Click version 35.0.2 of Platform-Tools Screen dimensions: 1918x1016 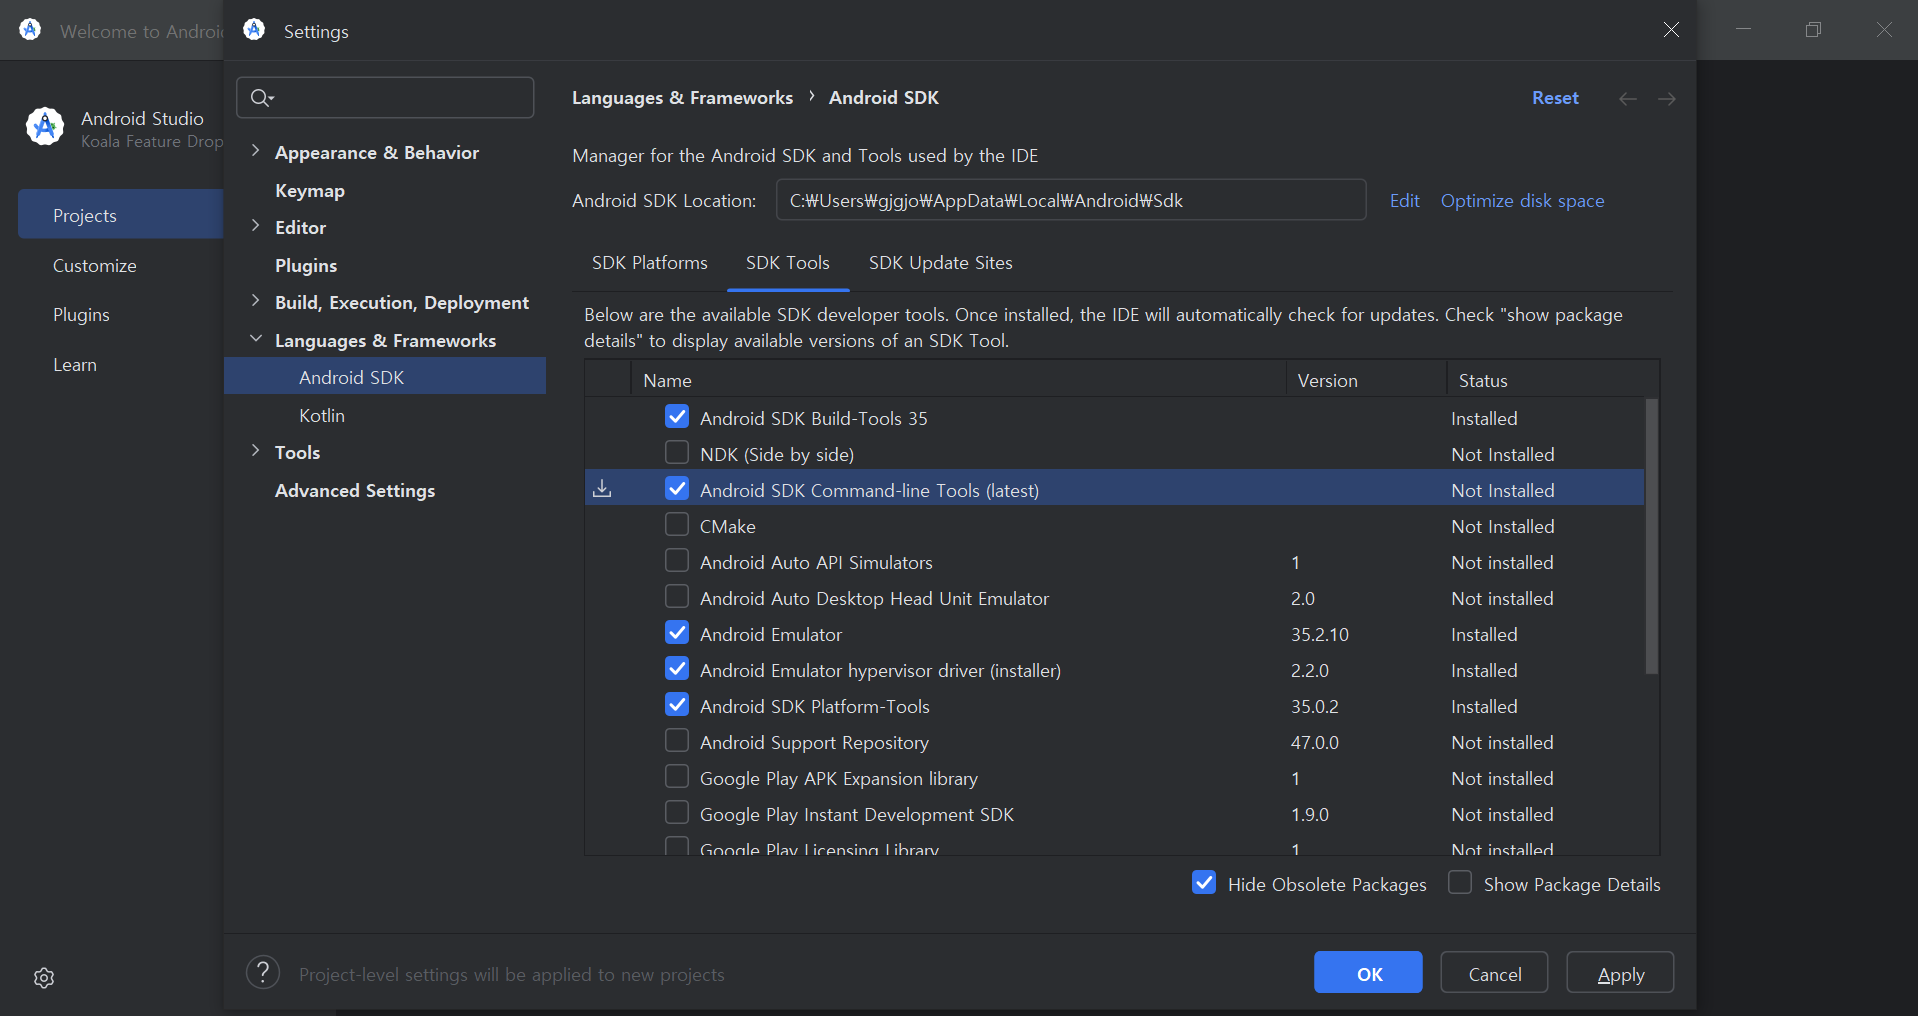pos(1315,706)
